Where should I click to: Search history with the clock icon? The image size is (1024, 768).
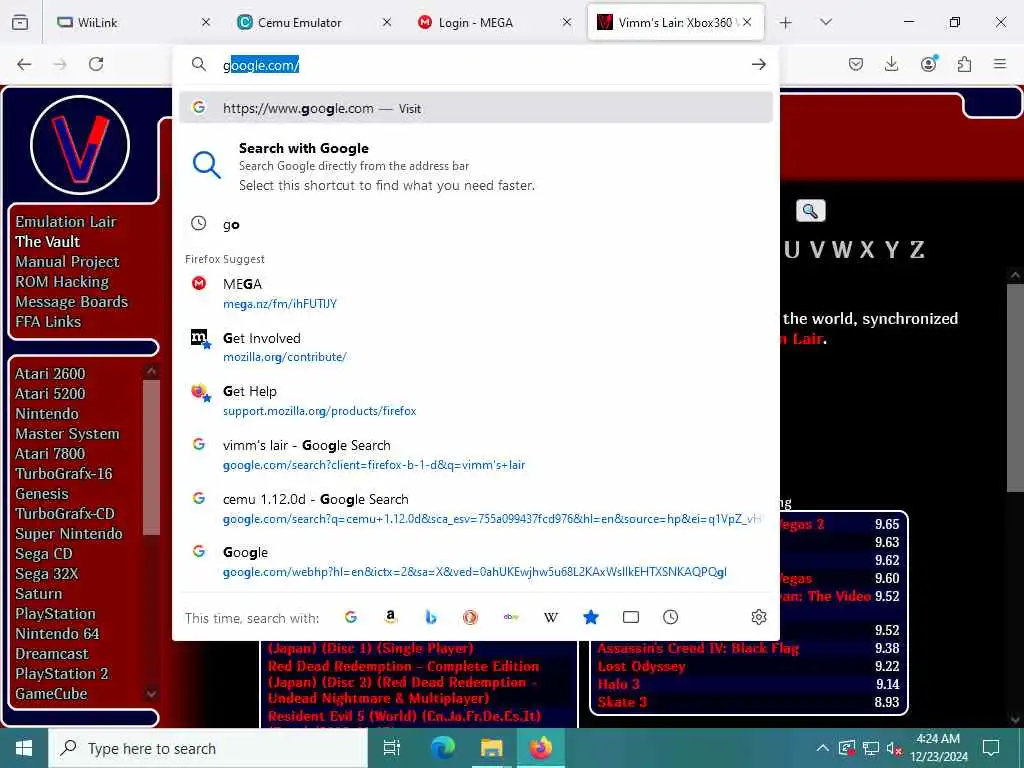click(x=671, y=617)
